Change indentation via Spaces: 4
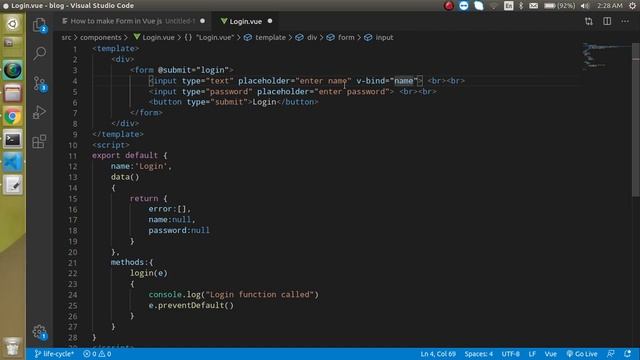The width and height of the screenshot is (640, 360). tap(478, 354)
